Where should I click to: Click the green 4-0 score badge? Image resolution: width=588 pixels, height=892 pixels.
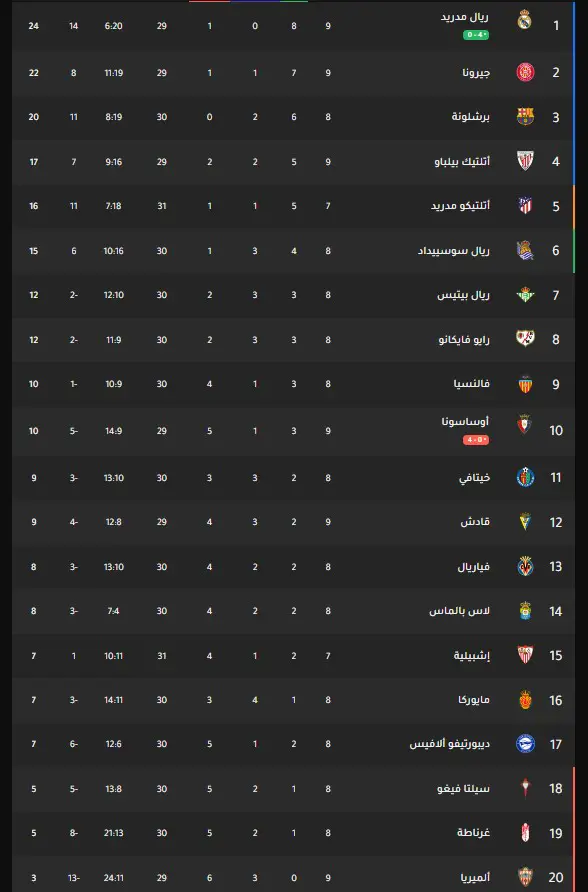(476, 35)
